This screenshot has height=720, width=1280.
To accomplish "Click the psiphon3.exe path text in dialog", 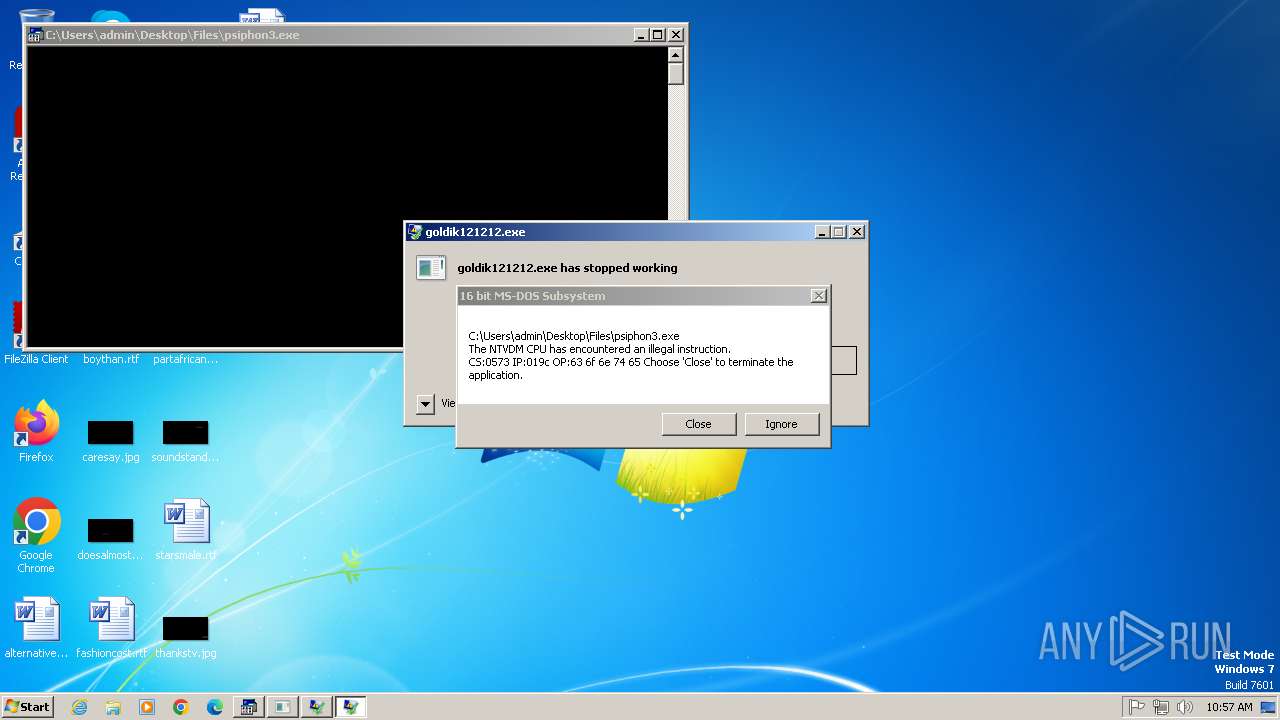I will pyautogui.click(x=574, y=336).
